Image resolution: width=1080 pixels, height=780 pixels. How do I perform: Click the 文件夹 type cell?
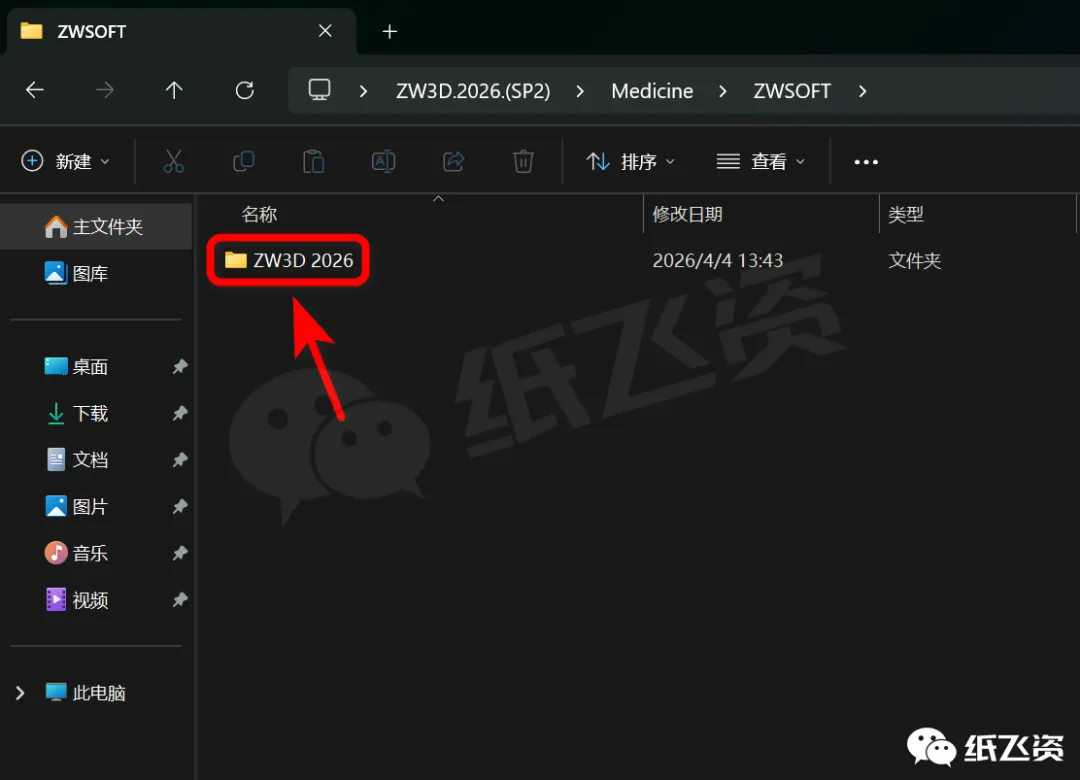coord(914,260)
